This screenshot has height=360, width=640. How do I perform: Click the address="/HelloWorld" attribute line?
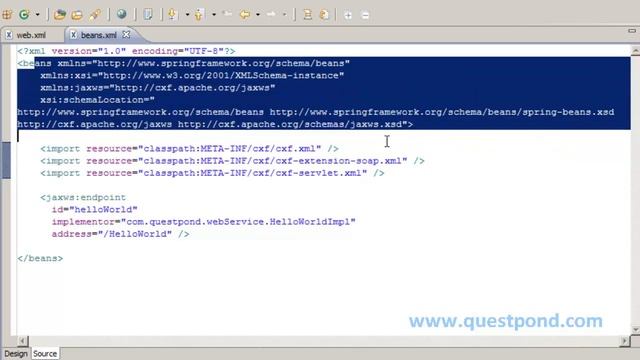(120, 234)
